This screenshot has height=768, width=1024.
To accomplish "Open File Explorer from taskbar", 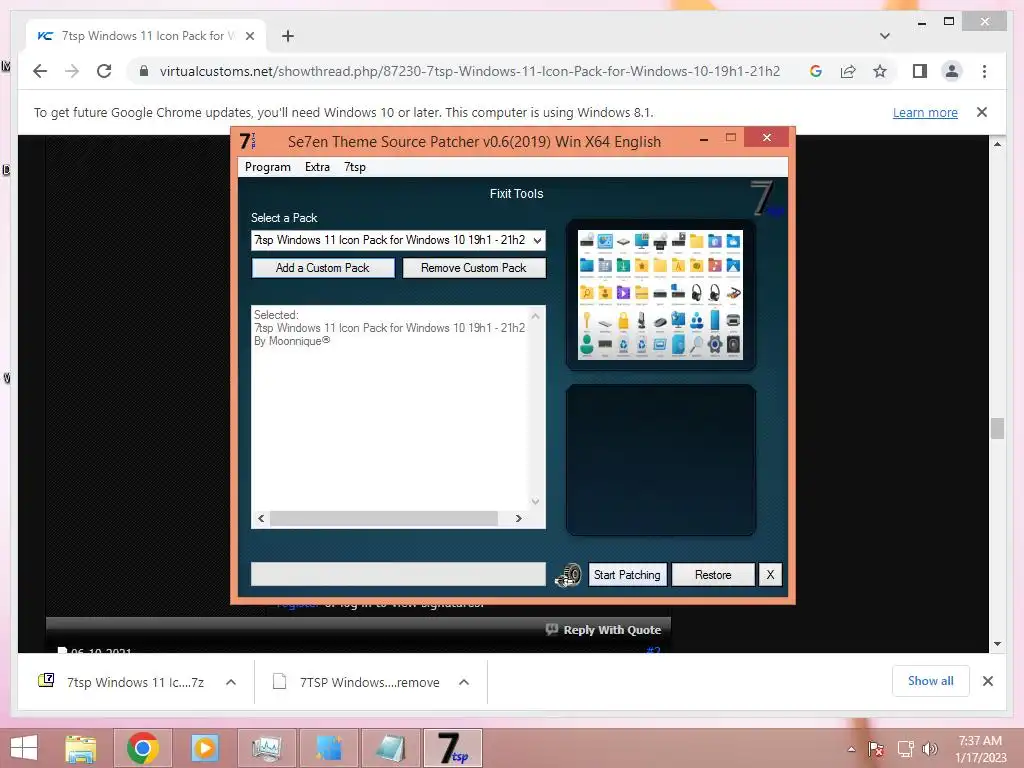I will 80,748.
